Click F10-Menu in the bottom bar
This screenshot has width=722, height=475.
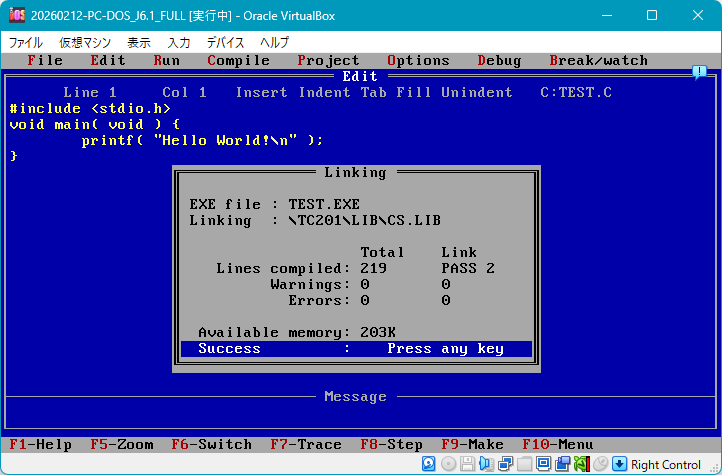pyautogui.click(x=557, y=445)
